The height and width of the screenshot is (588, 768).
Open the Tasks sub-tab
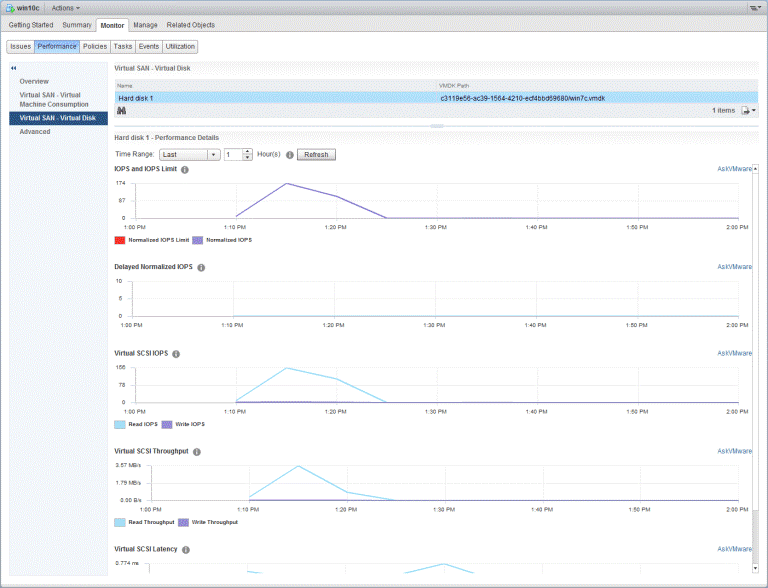point(122,47)
